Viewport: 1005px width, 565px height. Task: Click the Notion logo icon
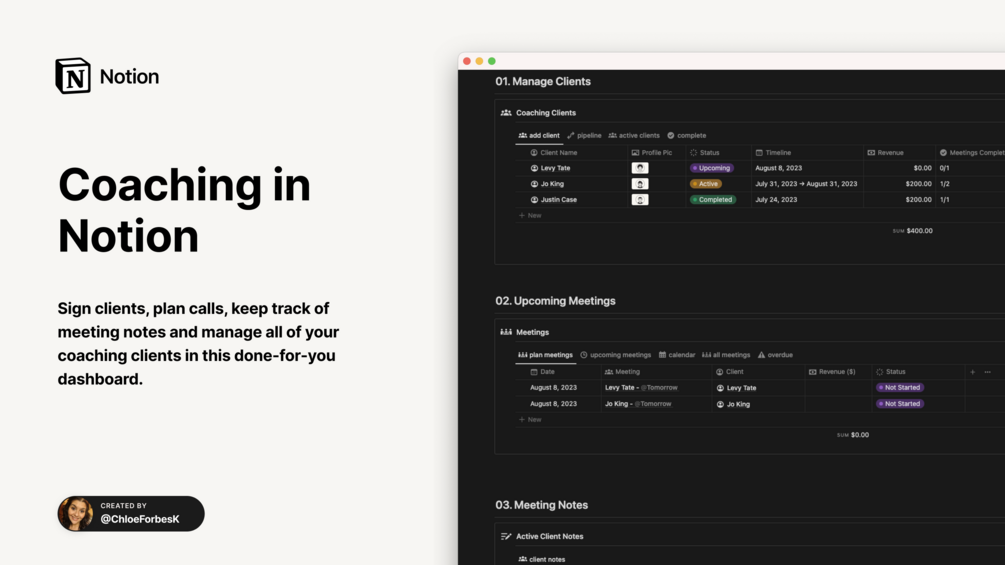[x=73, y=76]
